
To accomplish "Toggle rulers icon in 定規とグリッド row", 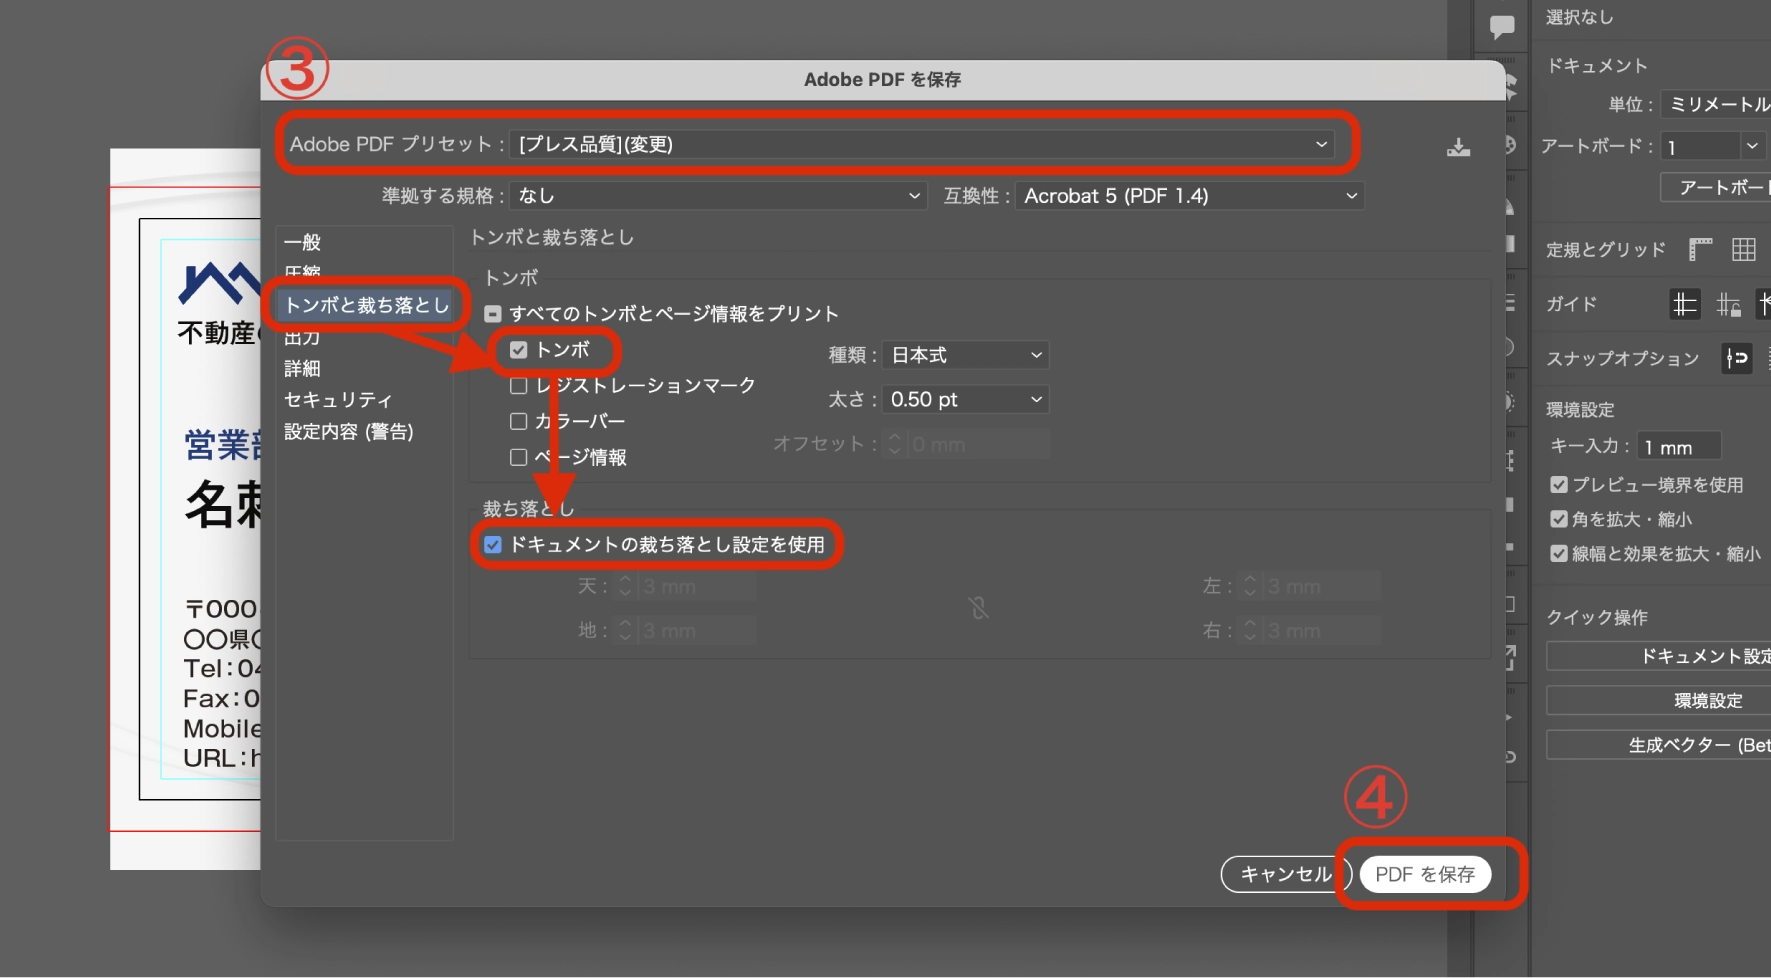I will coord(1700,249).
